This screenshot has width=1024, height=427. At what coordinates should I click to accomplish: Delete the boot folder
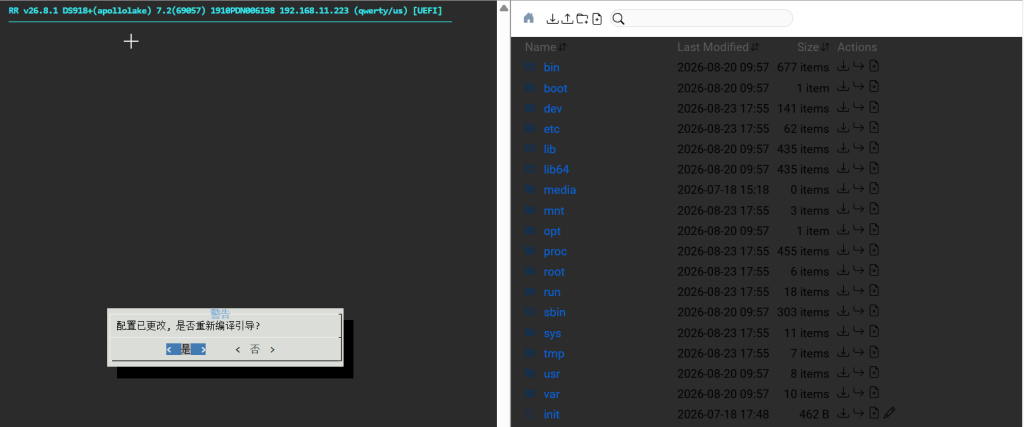click(874, 87)
